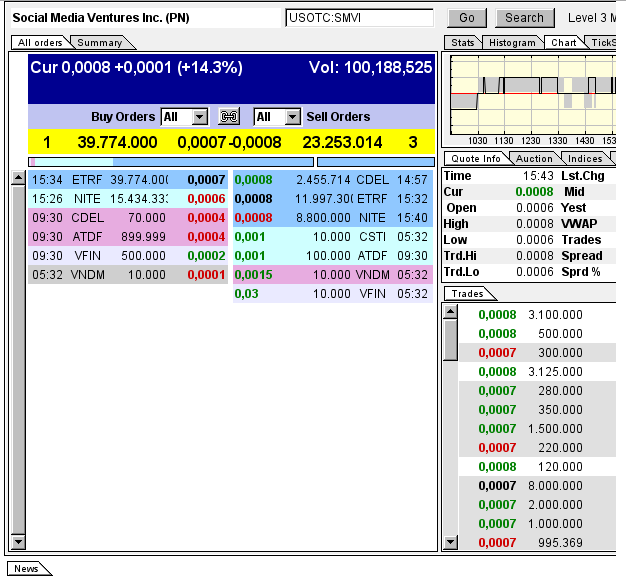The height and width of the screenshot is (576, 626).
Task: Click the 995.369 trade row
Action: tap(537, 543)
